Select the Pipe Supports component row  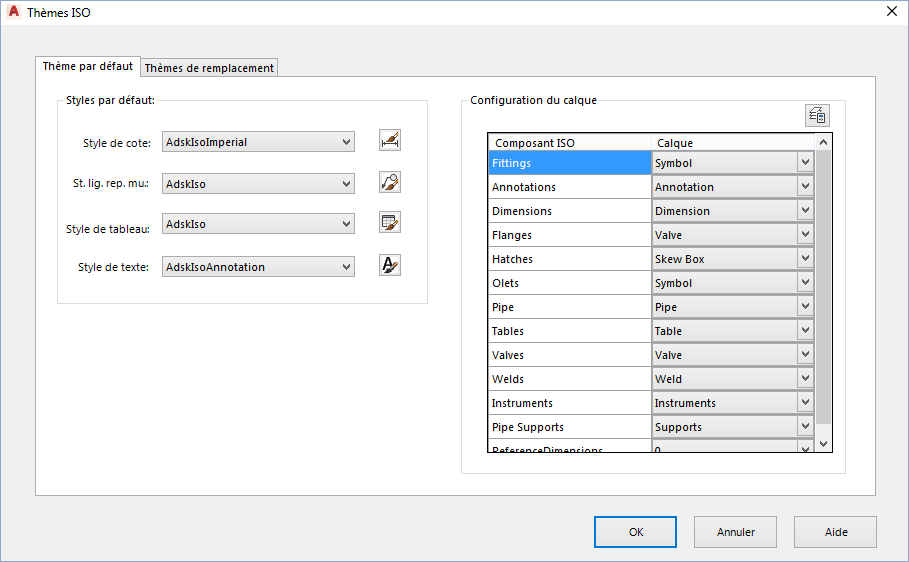pos(569,427)
